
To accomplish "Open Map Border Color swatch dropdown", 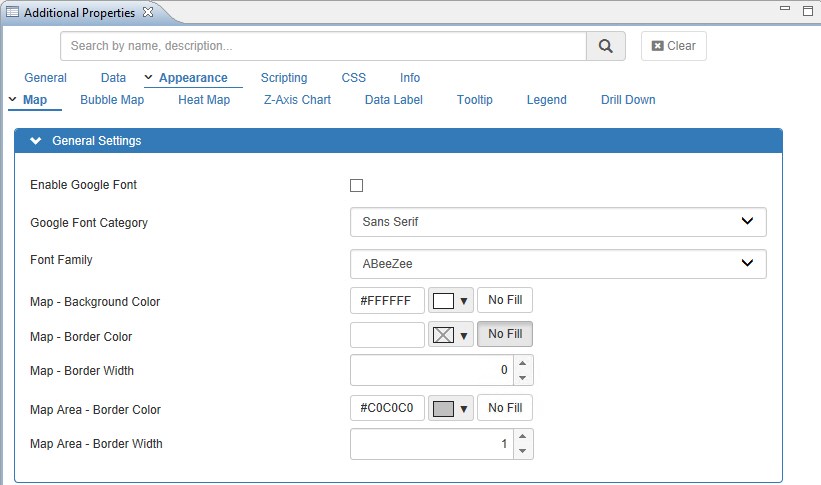I will (450, 334).
